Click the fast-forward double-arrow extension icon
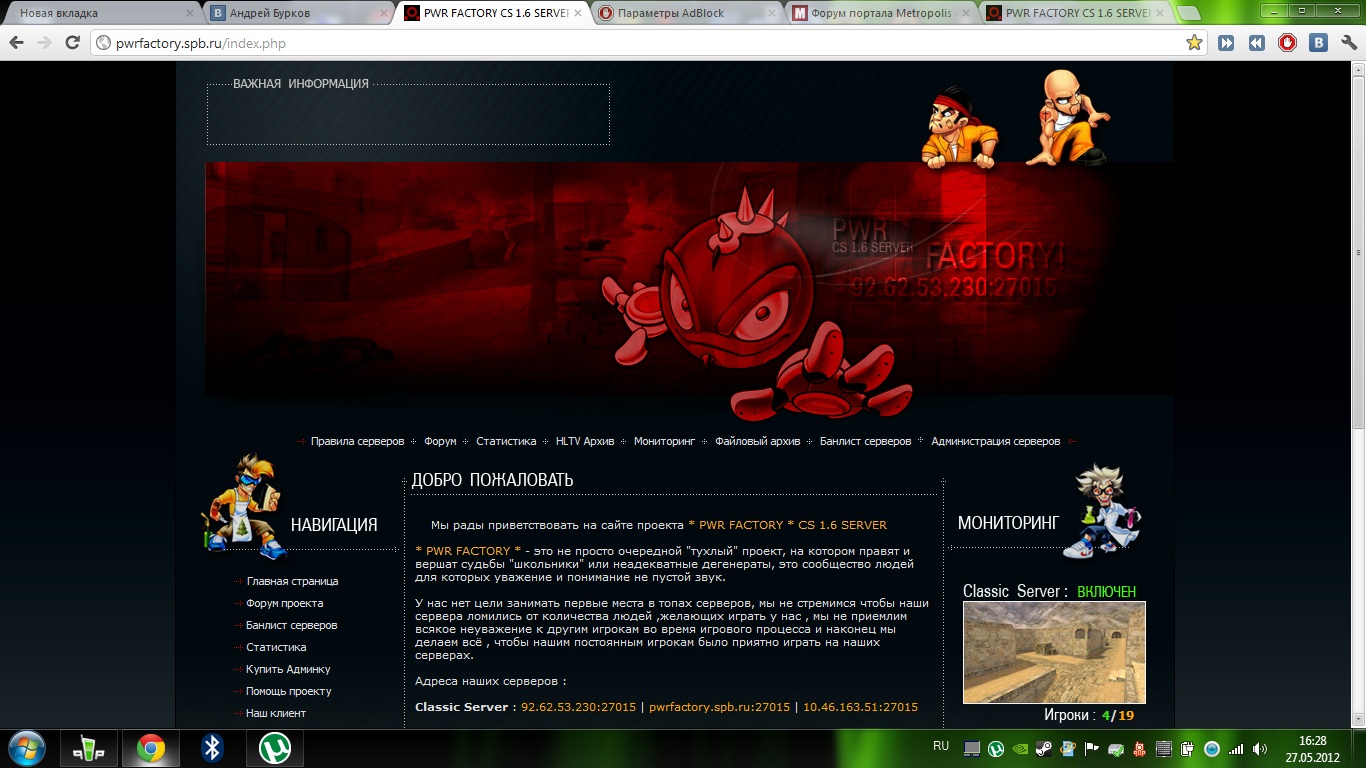The image size is (1366, 768). click(x=1226, y=43)
